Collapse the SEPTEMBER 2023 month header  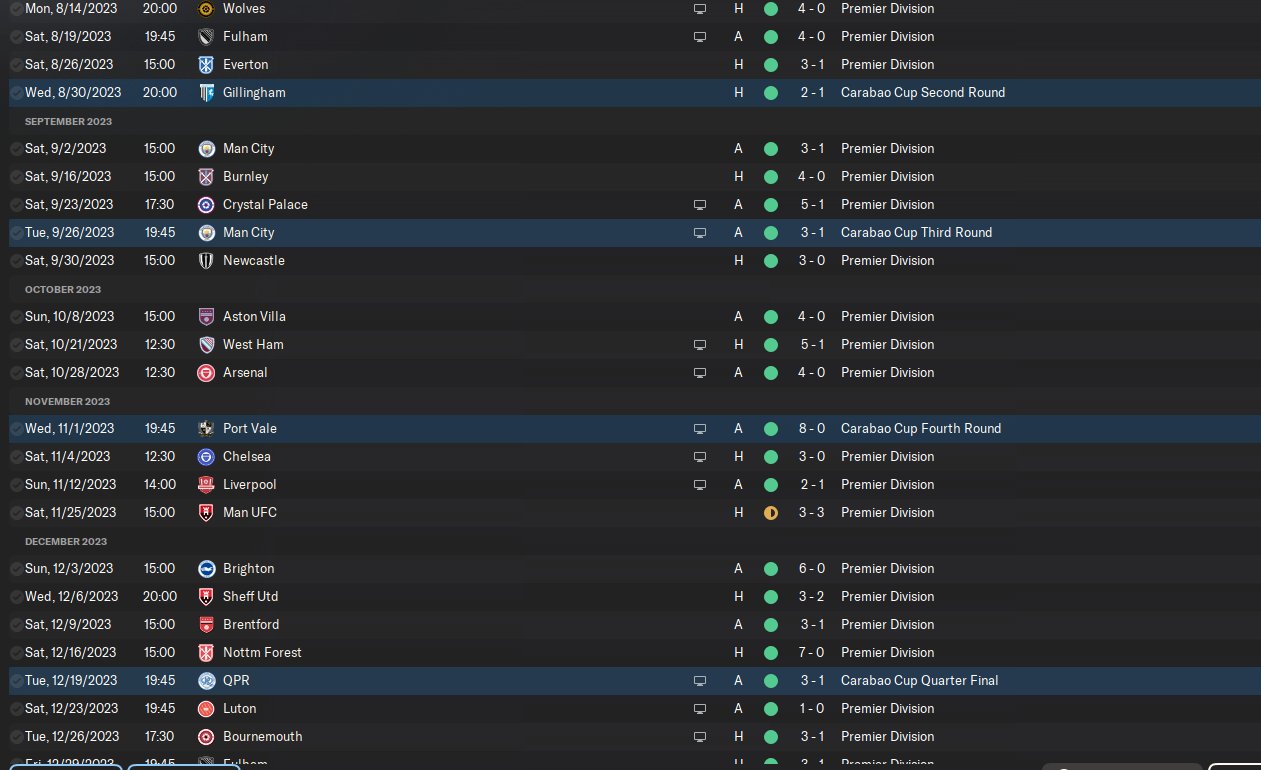click(68, 121)
